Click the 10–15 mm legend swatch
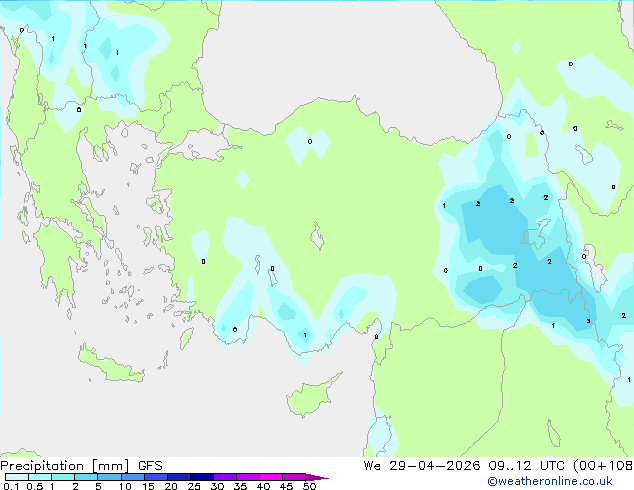The image size is (634, 490). pyautogui.click(x=132, y=477)
